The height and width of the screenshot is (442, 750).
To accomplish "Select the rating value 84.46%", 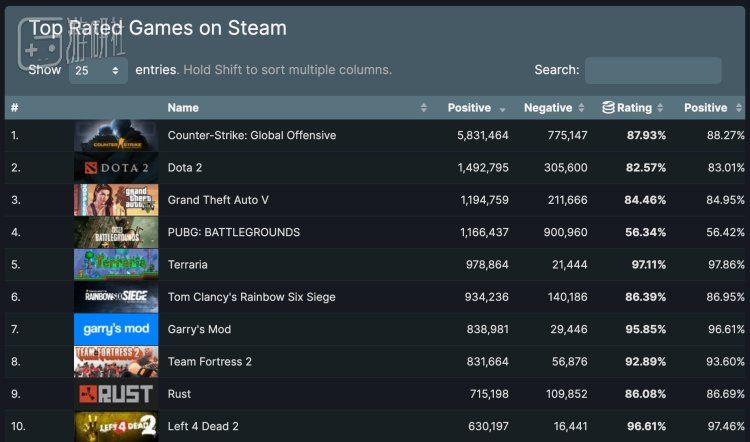I will coord(645,200).
